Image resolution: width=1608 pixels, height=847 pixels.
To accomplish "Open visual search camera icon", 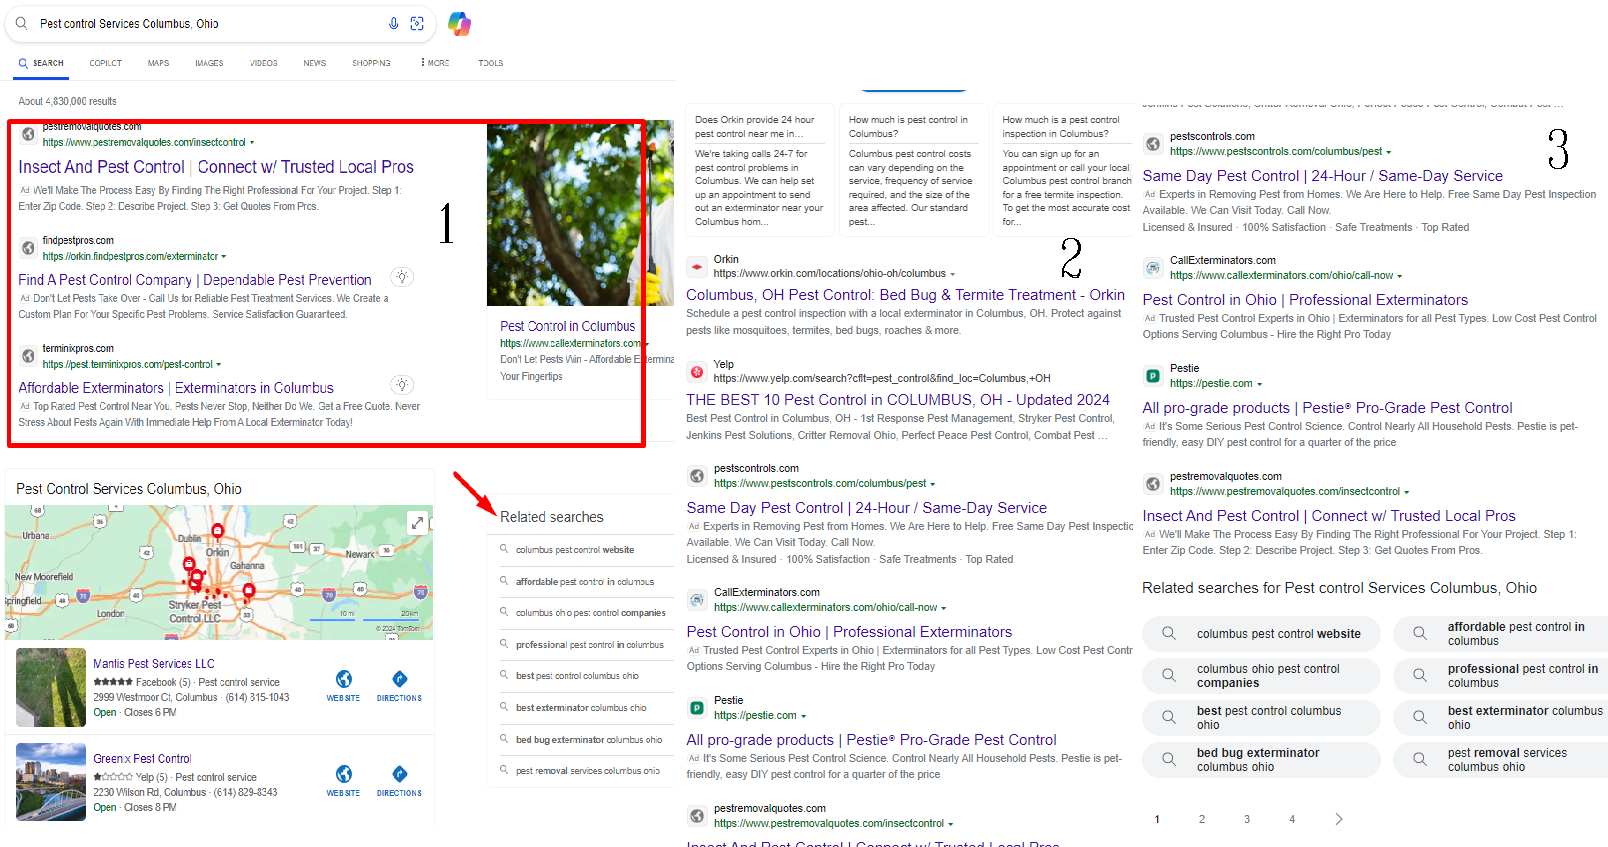I will tap(417, 23).
